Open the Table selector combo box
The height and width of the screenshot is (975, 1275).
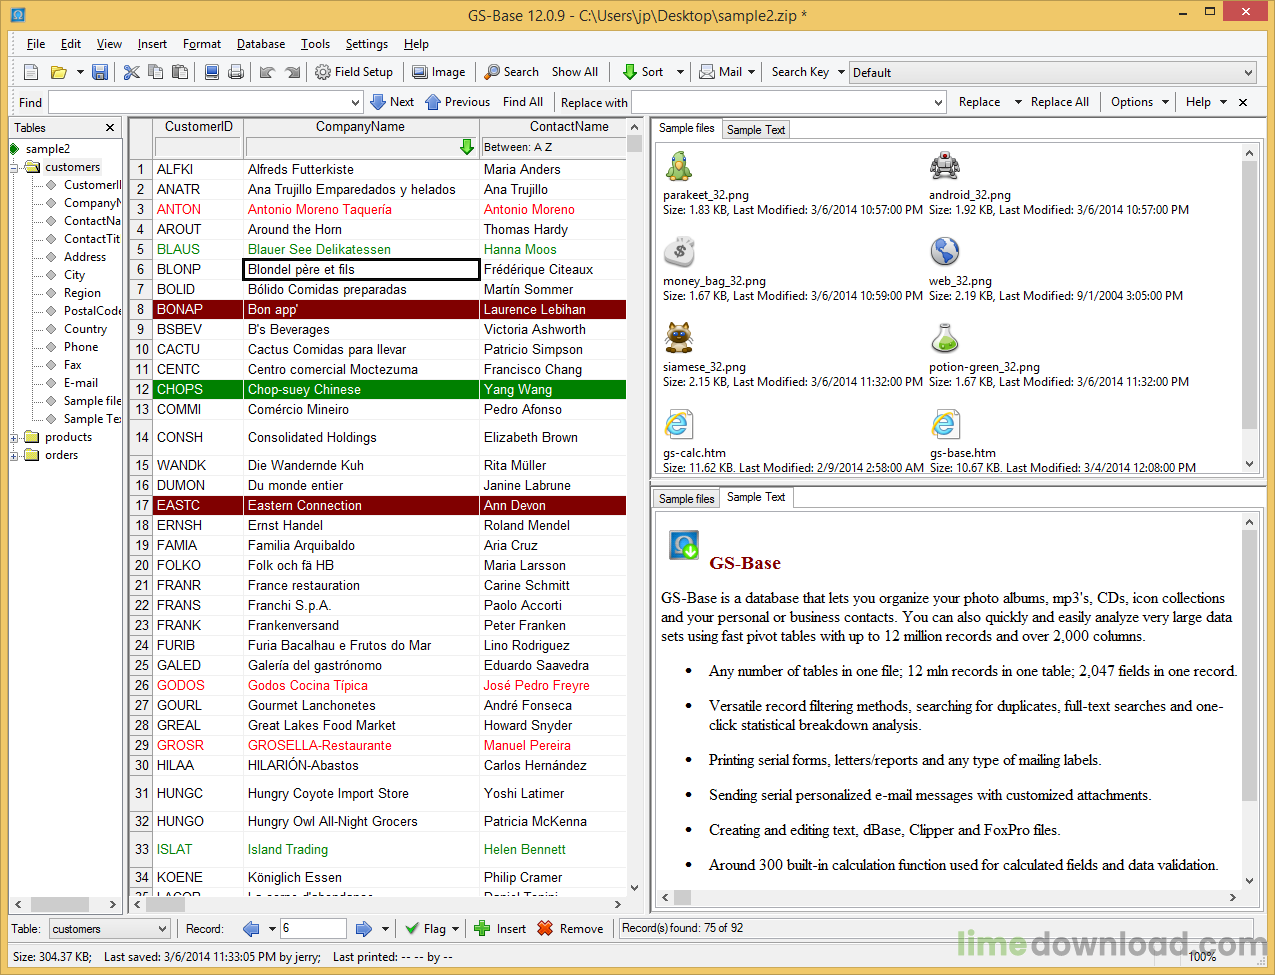click(110, 929)
